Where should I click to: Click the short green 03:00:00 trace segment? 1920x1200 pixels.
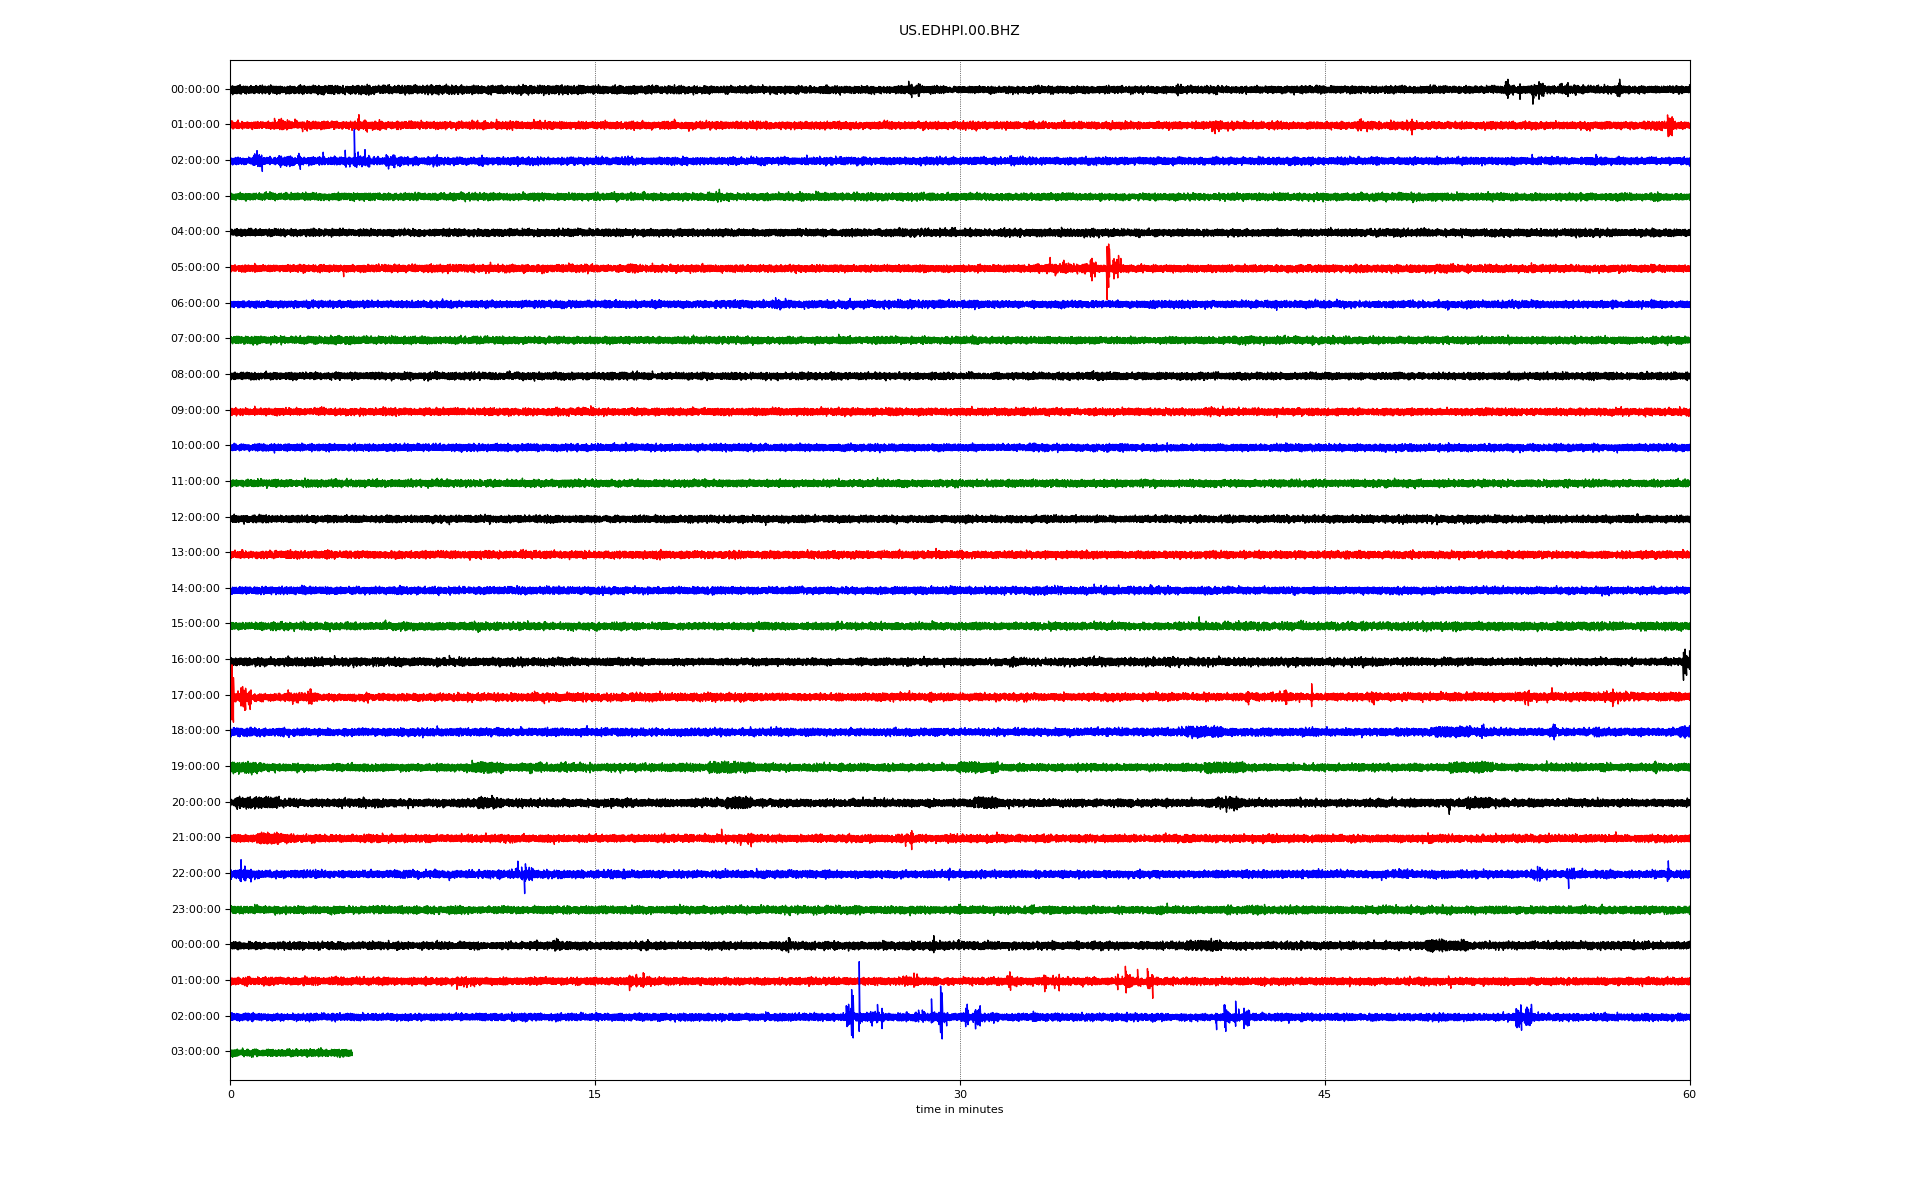pyautogui.click(x=291, y=1052)
